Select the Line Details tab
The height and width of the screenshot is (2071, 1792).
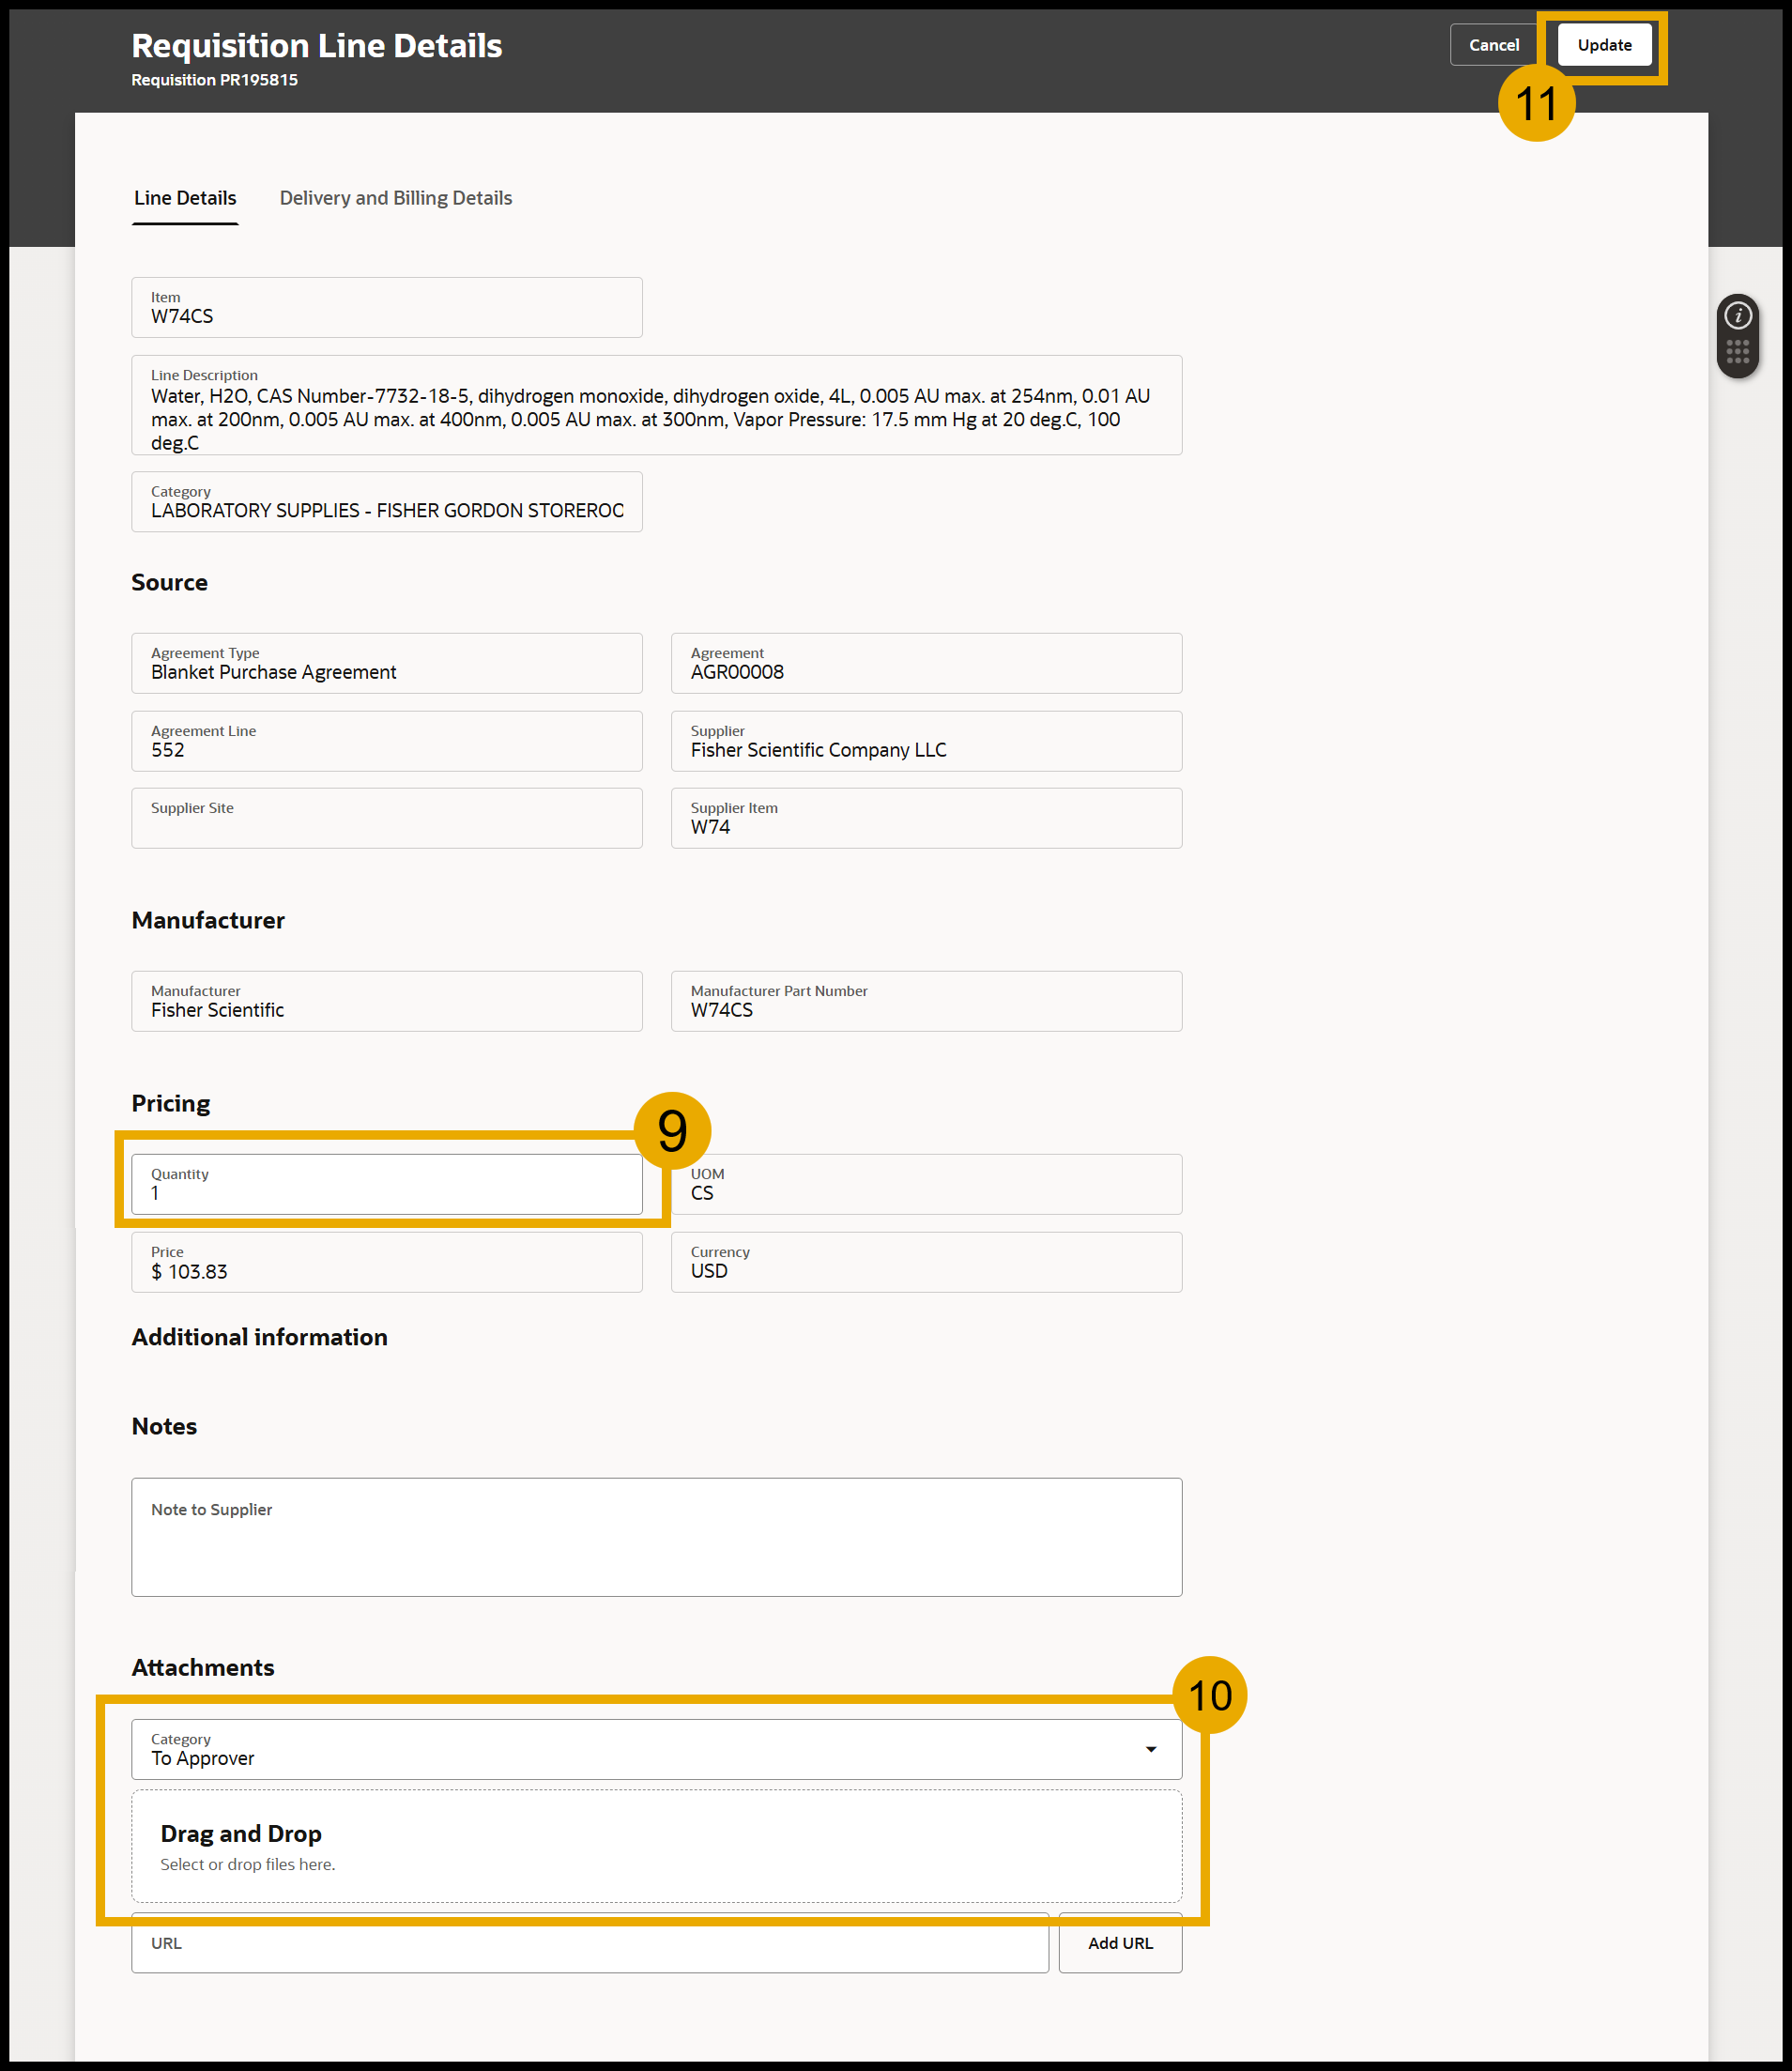coord(185,197)
